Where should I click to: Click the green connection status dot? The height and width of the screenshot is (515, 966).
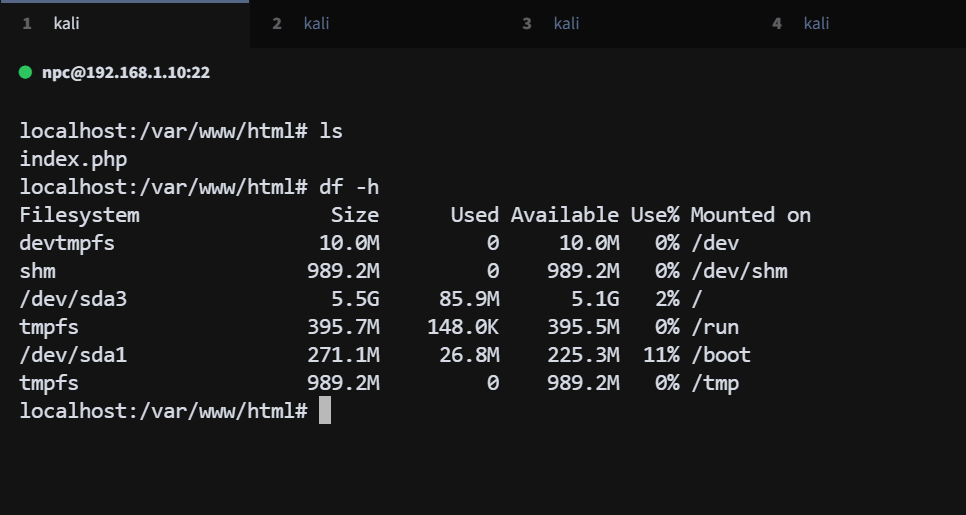(26, 73)
